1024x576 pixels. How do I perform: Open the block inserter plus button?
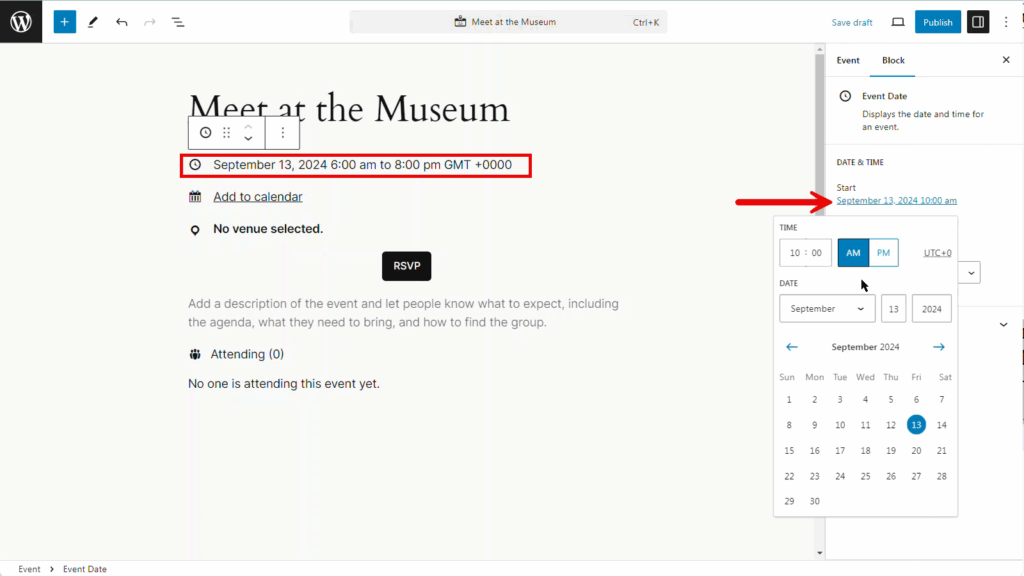(65, 22)
